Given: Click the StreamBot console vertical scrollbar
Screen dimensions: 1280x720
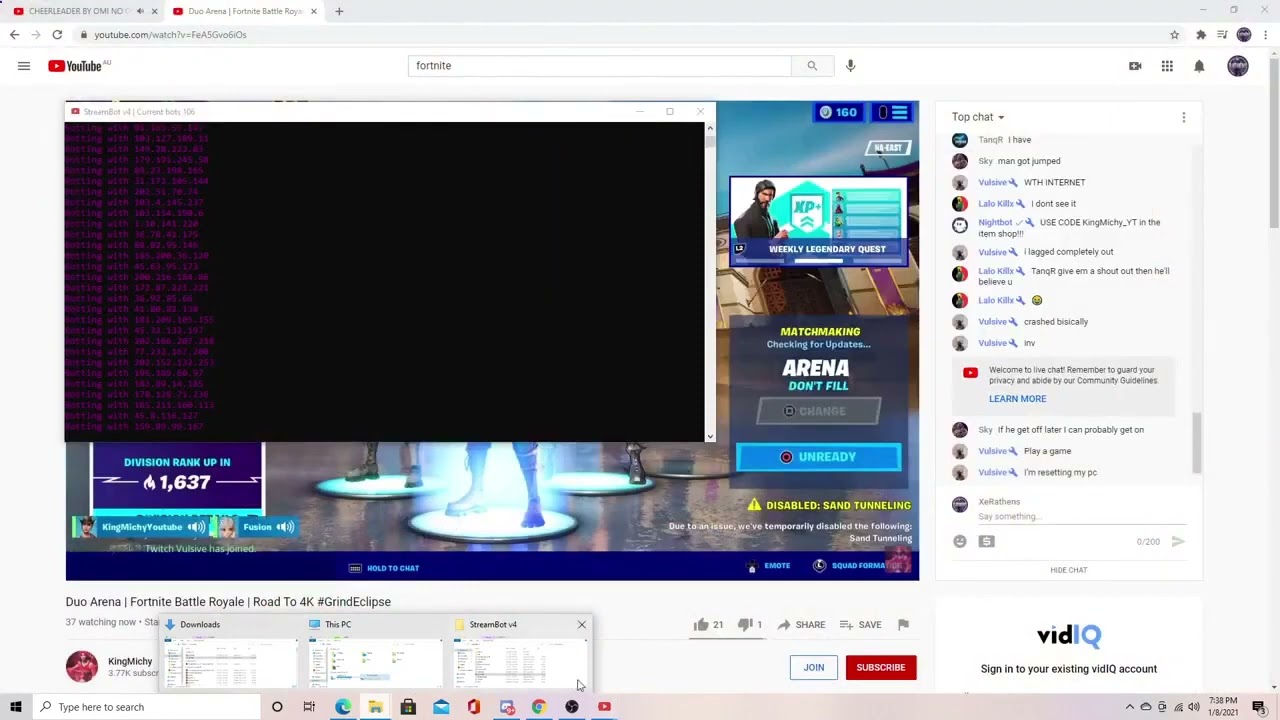Looking at the screenshot, I should 710,281.
